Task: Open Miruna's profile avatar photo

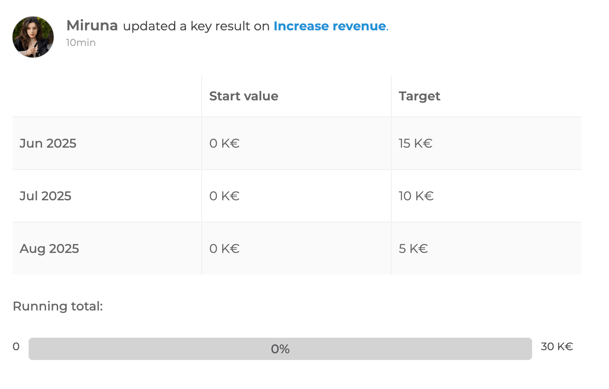Action: [33, 37]
